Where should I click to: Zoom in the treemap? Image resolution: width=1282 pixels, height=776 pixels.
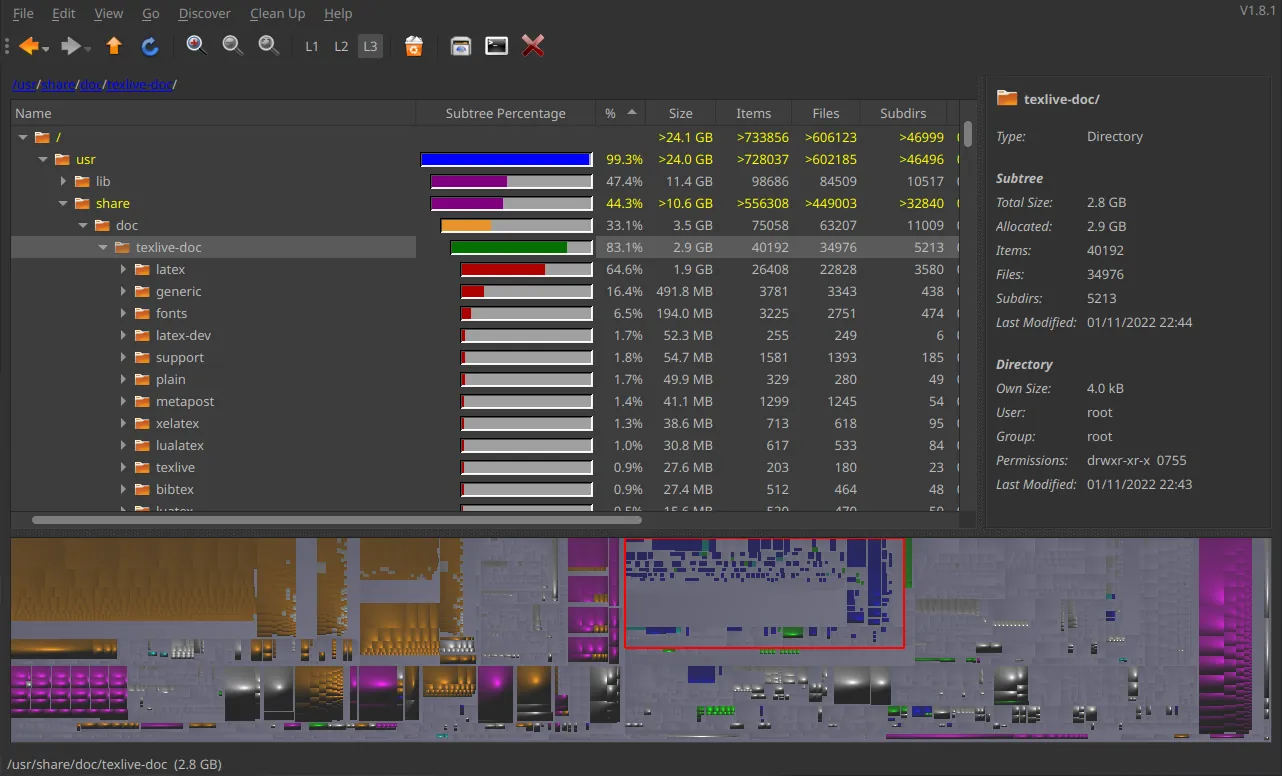click(196, 46)
